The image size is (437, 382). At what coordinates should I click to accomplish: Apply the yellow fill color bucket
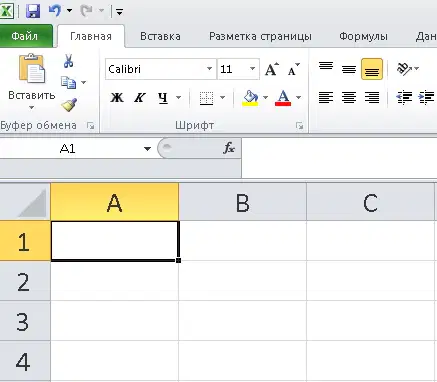pyautogui.click(x=250, y=98)
